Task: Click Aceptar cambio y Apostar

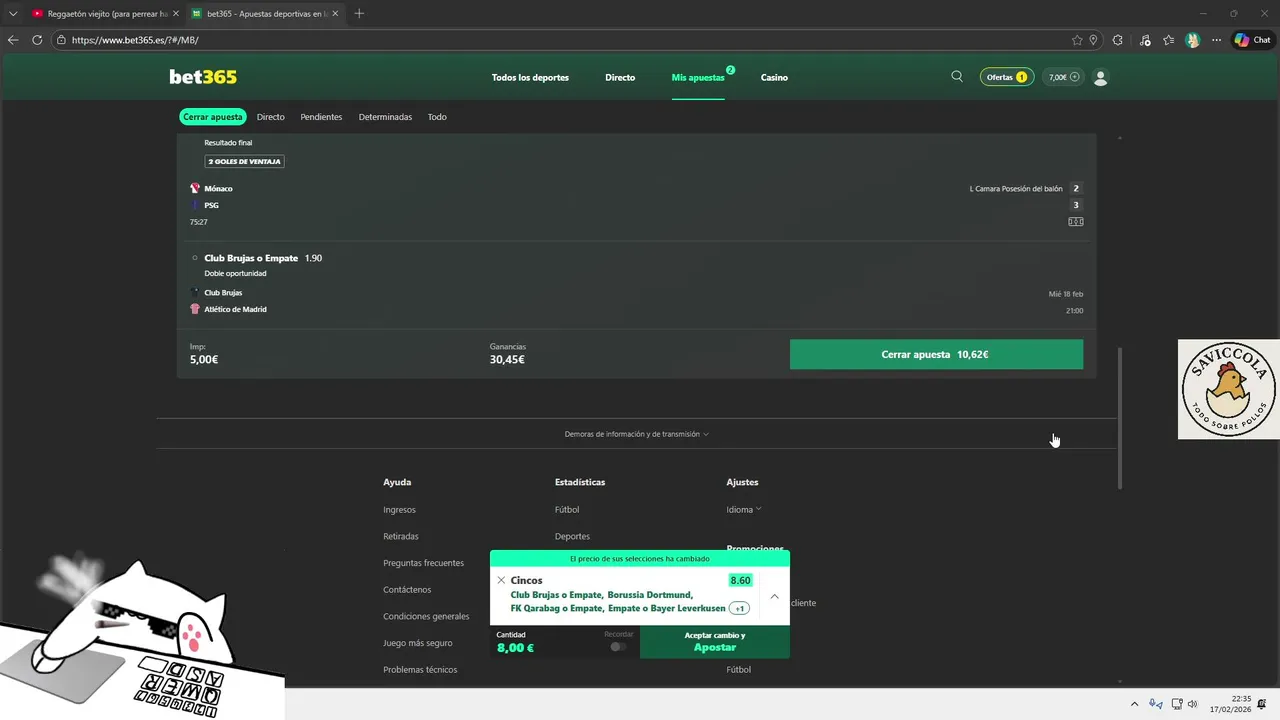Action: pyautogui.click(x=715, y=641)
